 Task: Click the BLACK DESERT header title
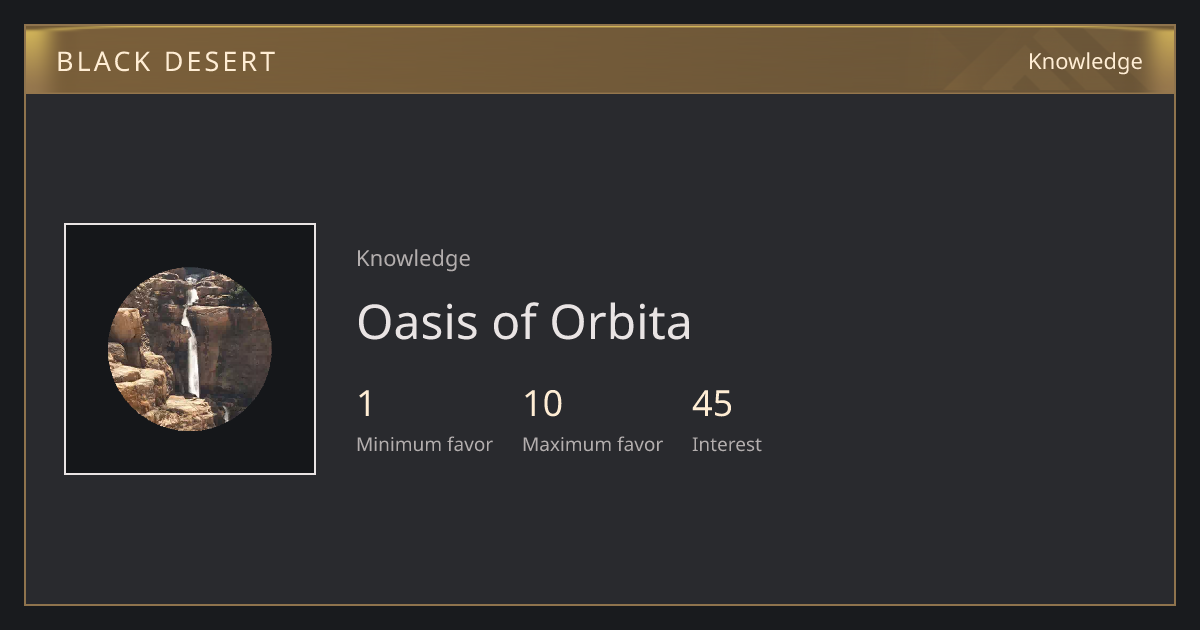pos(166,62)
